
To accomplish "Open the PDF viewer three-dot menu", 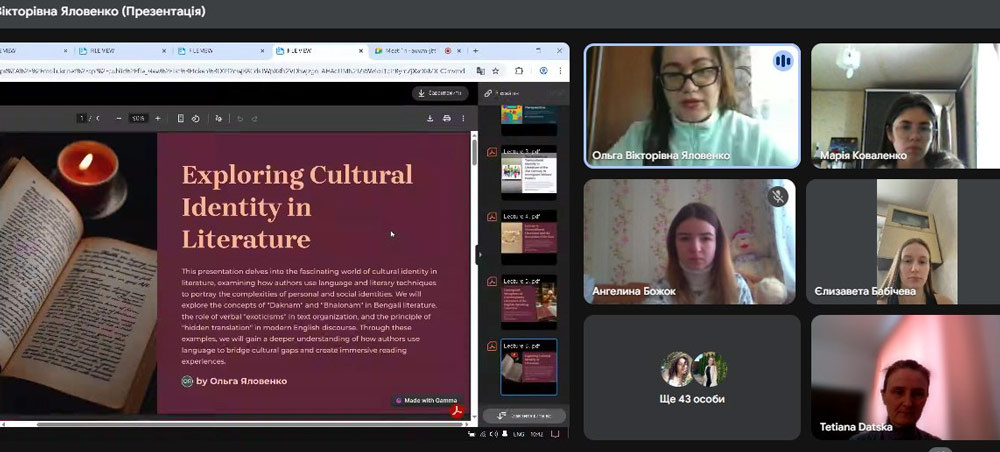I will (462, 118).
